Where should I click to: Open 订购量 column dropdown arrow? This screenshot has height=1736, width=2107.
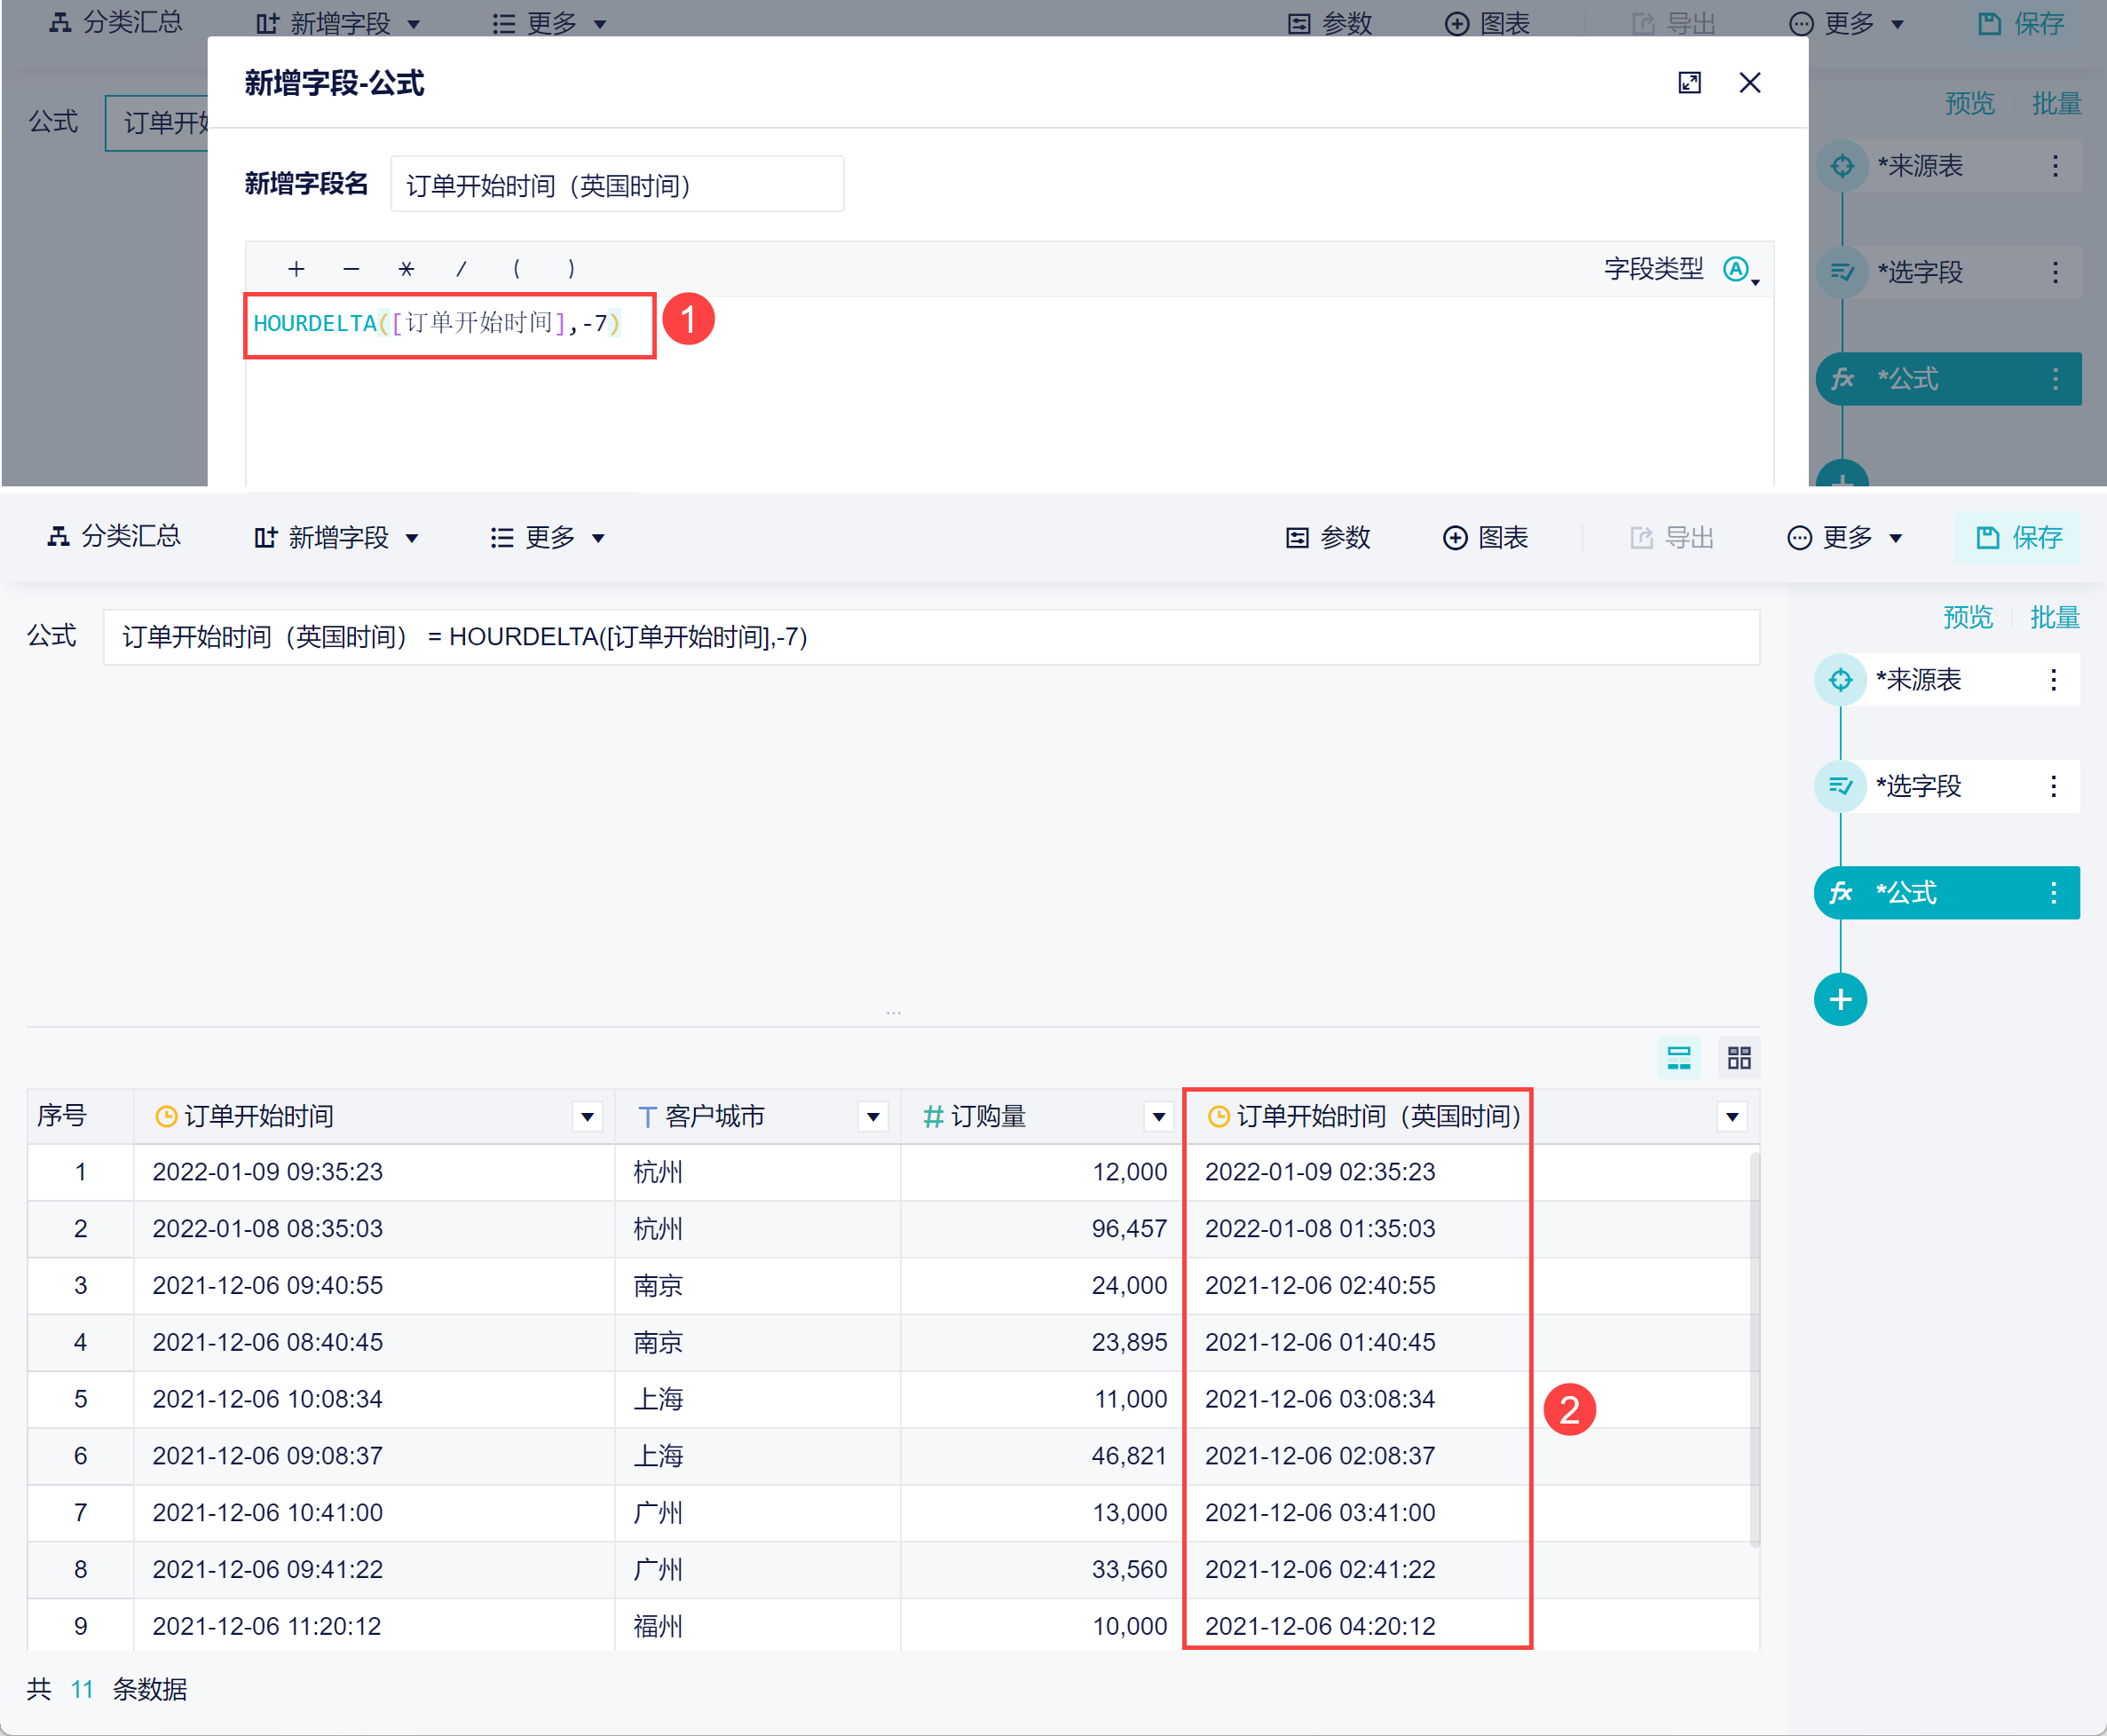(1158, 1116)
